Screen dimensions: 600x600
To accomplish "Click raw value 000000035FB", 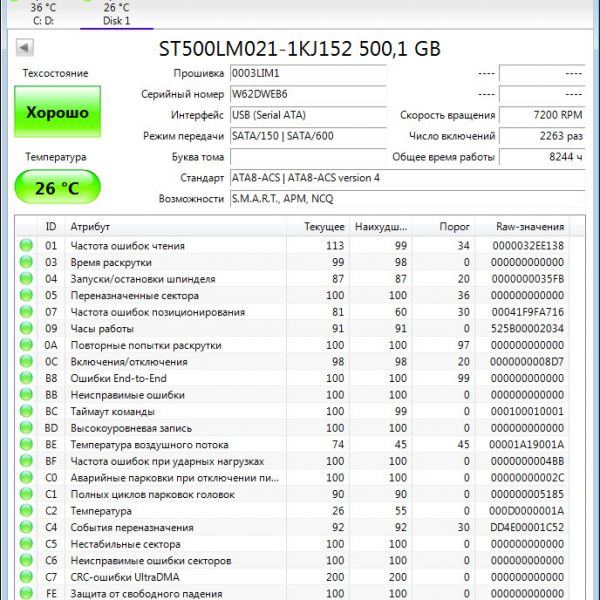I will 528,279.
